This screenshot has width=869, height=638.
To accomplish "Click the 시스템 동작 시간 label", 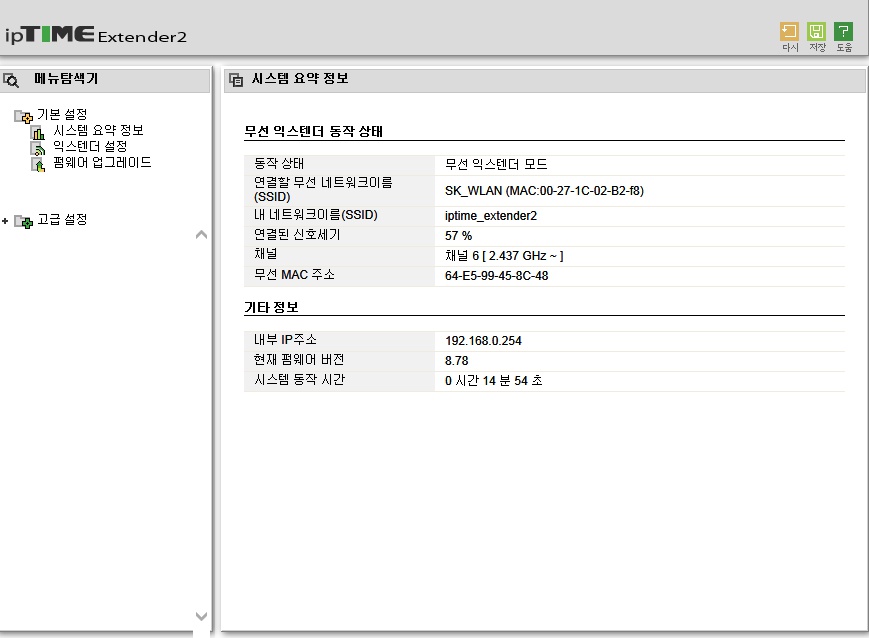I will point(299,380).
